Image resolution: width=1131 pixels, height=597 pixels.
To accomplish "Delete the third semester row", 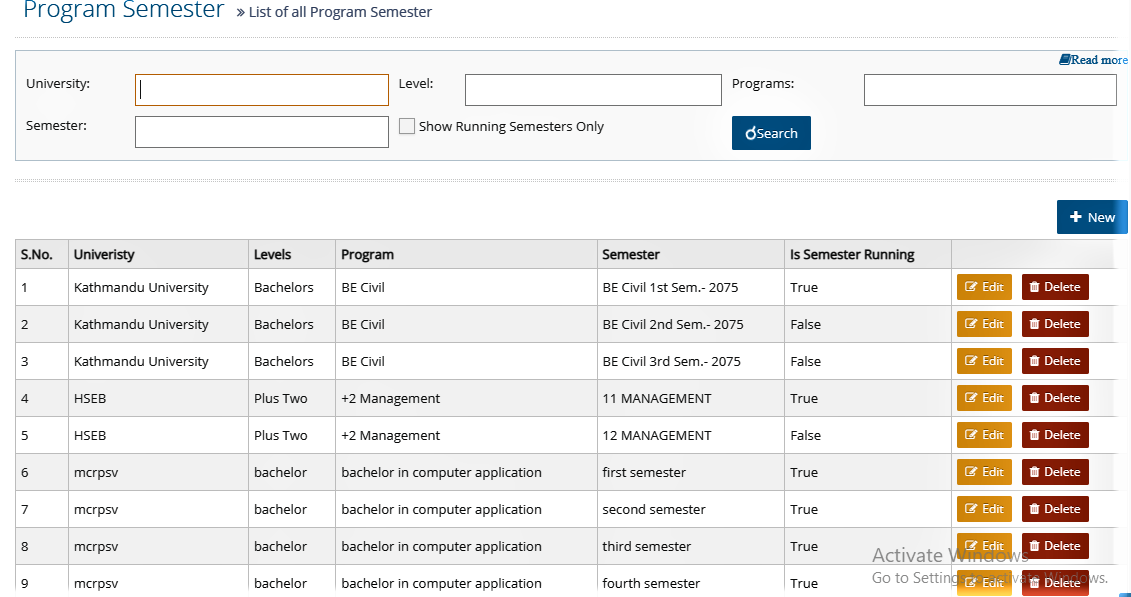I will [1055, 546].
